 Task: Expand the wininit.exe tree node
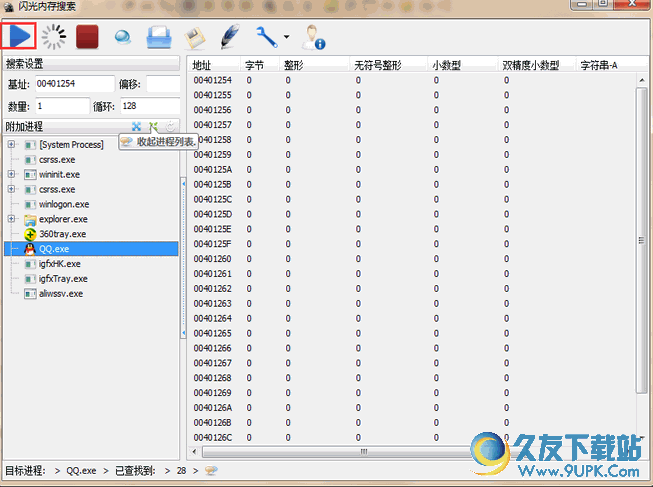[x=11, y=174]
